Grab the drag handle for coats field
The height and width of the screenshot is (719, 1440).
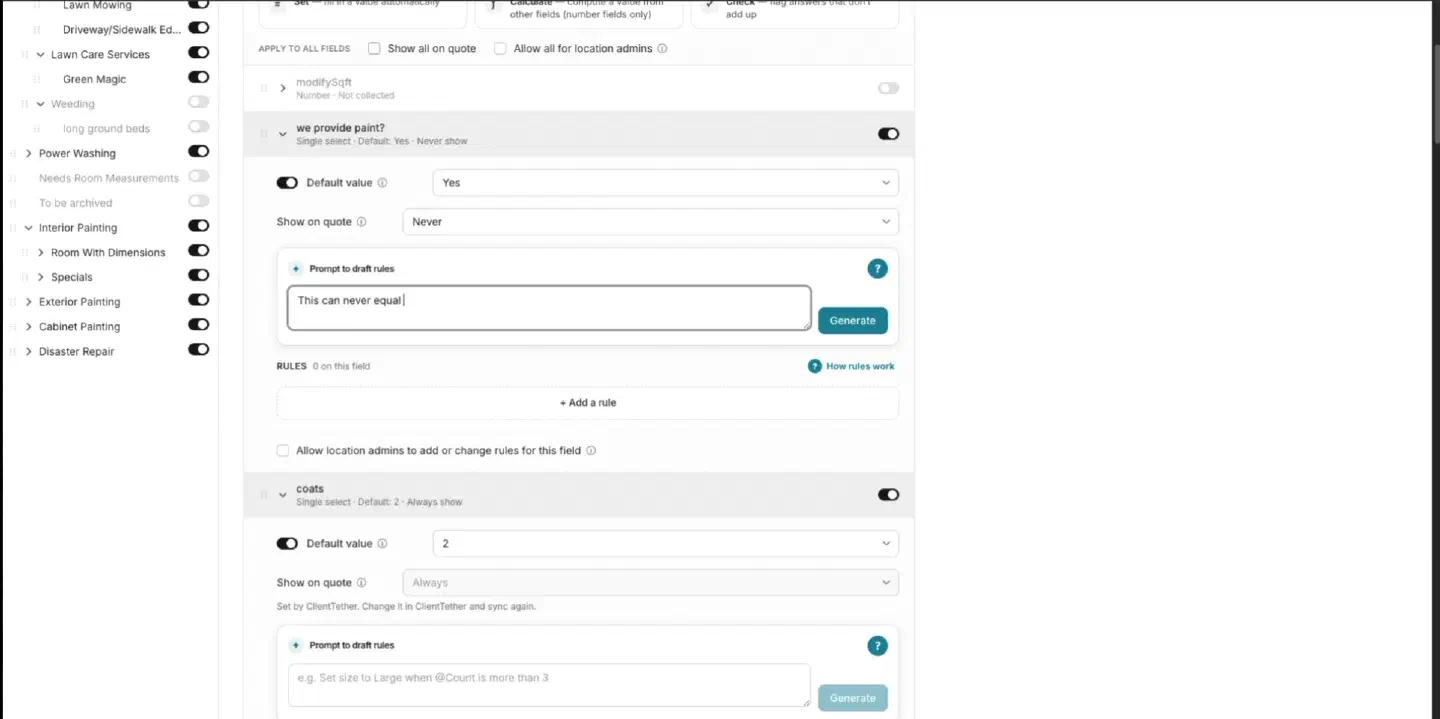click(264, 495)
